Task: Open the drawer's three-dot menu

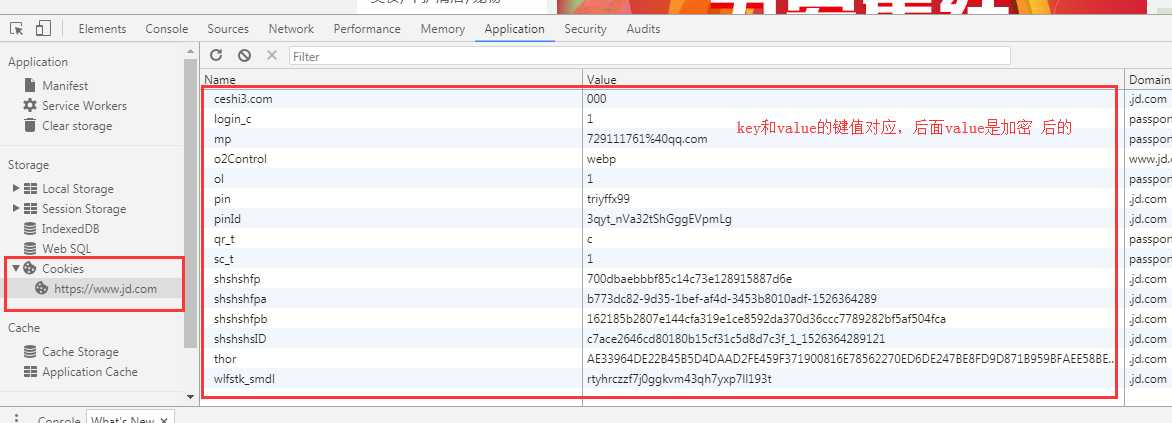Action: tap(16, 418)
